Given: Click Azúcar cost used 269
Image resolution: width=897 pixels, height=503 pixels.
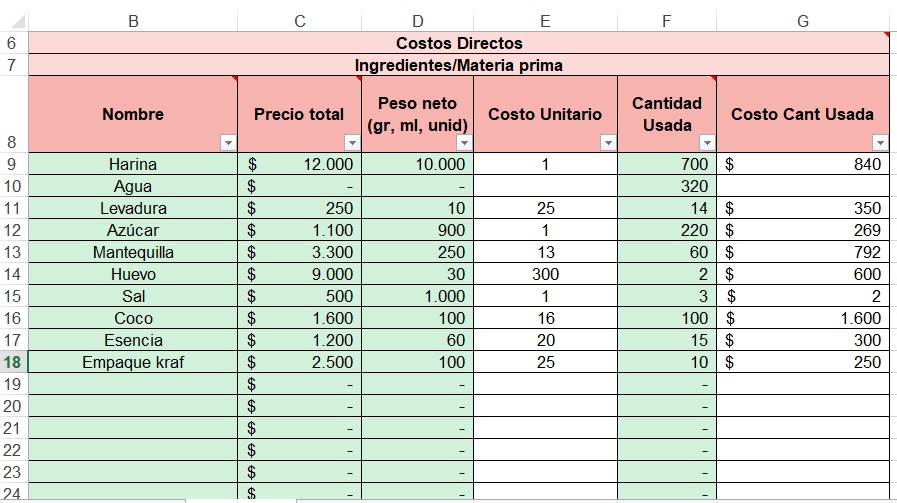Looking at the screenshot, I should [803, 230].
